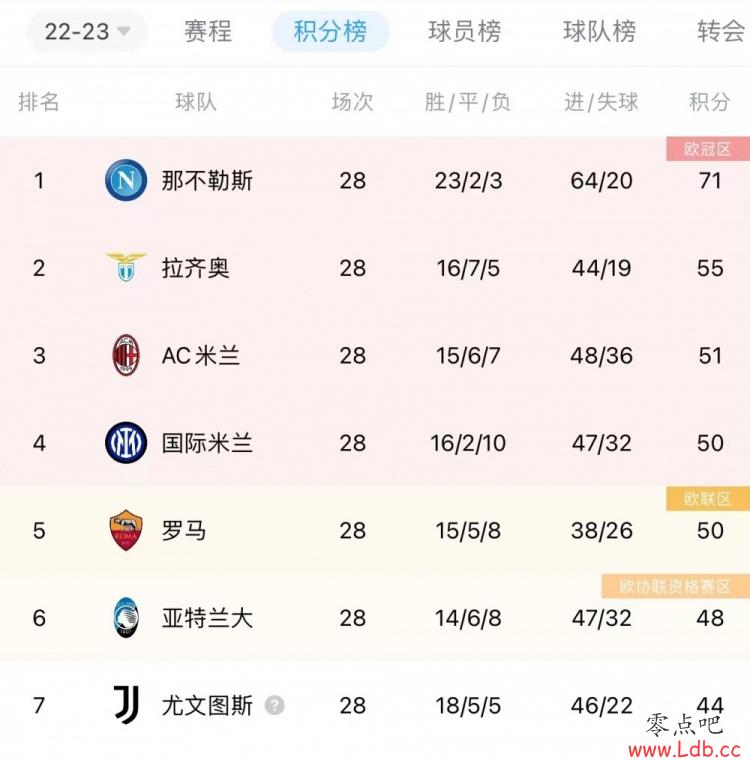Click the 欧协联资格赛区 zone label
Image resolution: width=750 pixels, height=760 pixels.
pyautogui.click(x=675, y=586)
